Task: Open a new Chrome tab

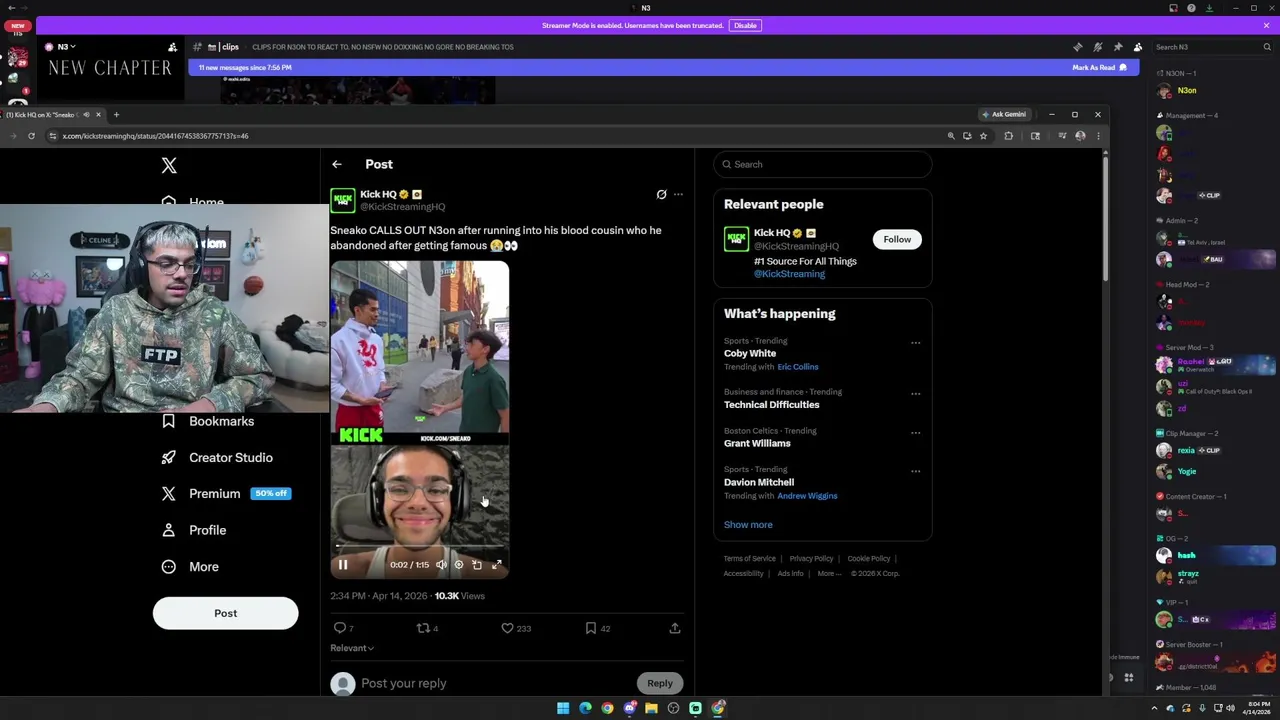Action: pos(116,115)
